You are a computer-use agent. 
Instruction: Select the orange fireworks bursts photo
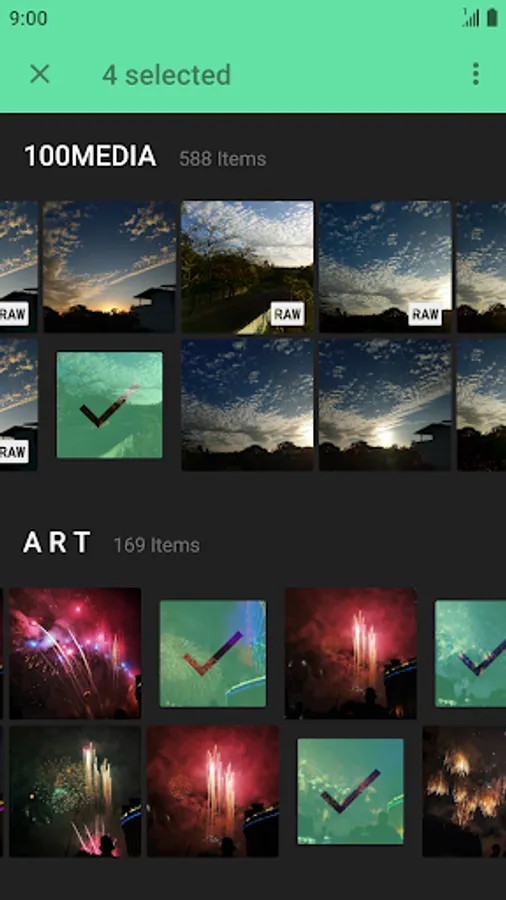(464, 791)
